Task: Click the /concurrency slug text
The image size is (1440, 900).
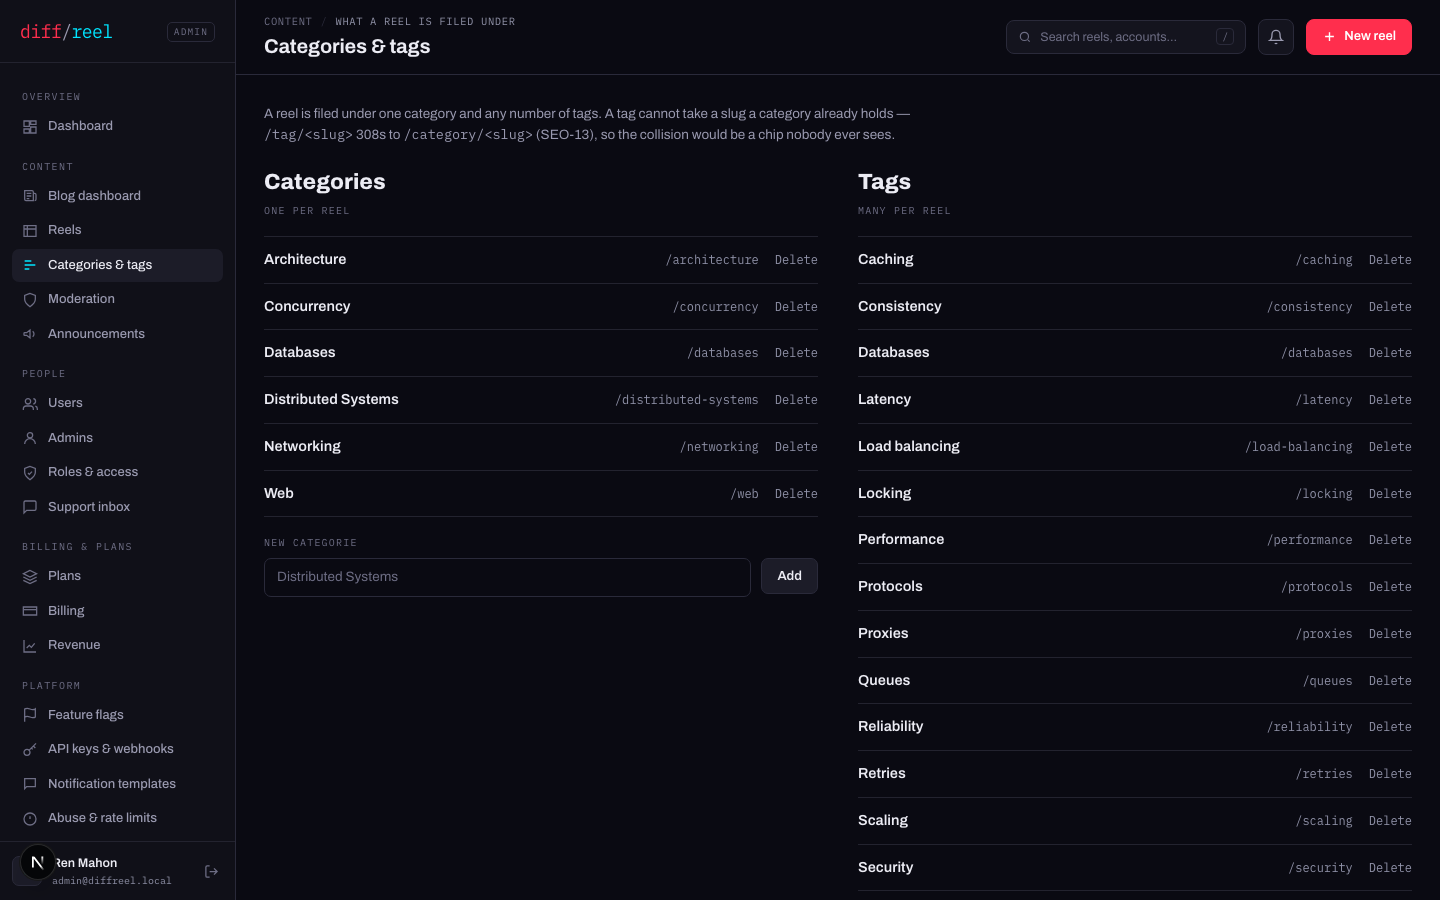Action: click(716, 307)
